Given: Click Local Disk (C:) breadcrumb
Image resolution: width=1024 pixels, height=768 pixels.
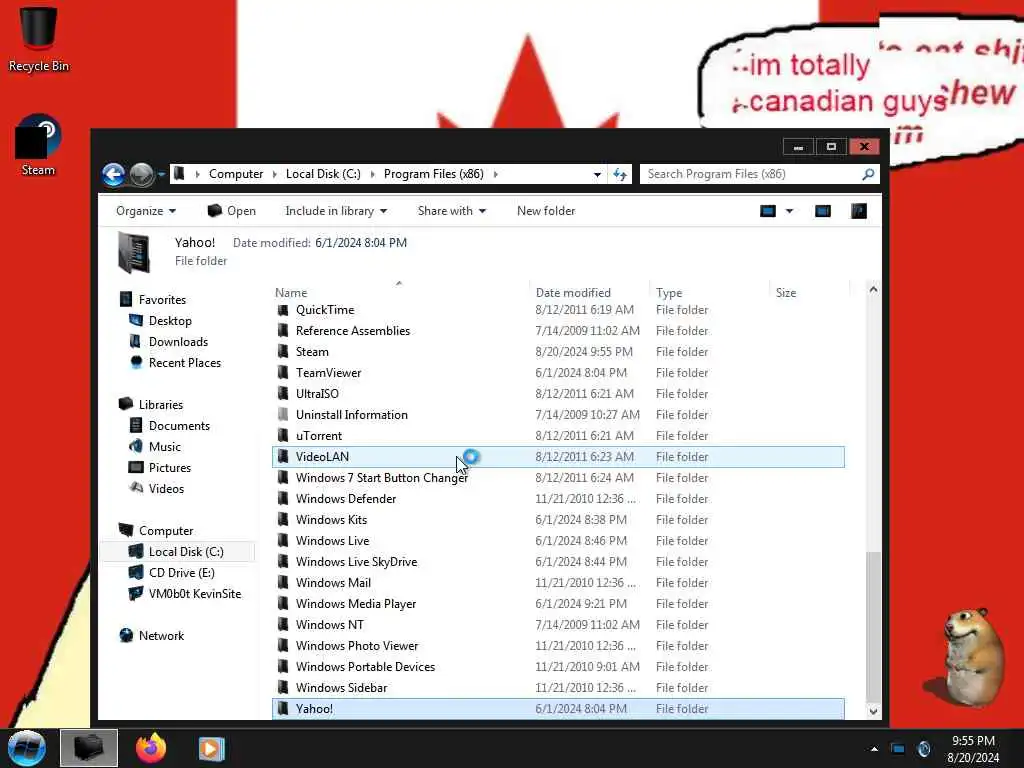Looking at the screenshot, I should [x=323, y=174].
